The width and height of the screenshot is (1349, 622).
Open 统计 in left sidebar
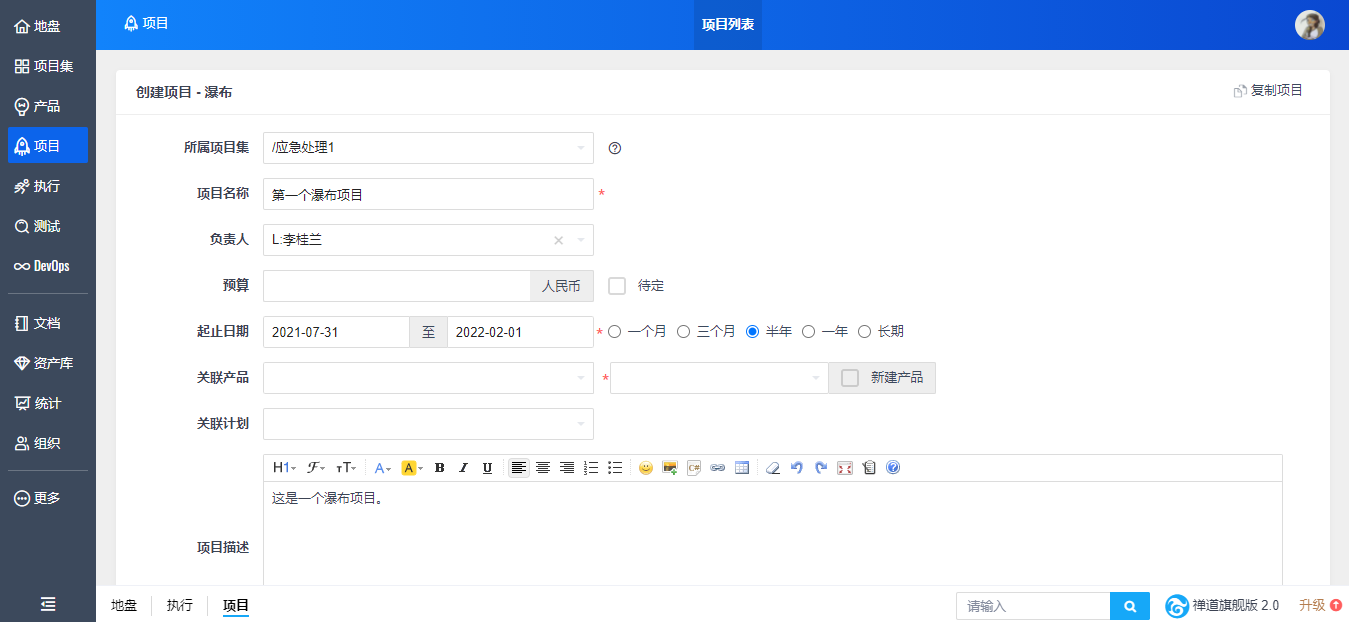[x=48, y=403]
